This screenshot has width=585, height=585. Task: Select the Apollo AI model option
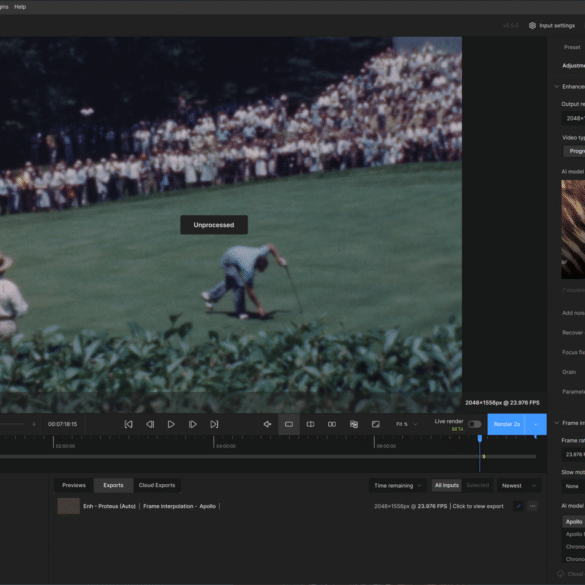coord(574,522)
